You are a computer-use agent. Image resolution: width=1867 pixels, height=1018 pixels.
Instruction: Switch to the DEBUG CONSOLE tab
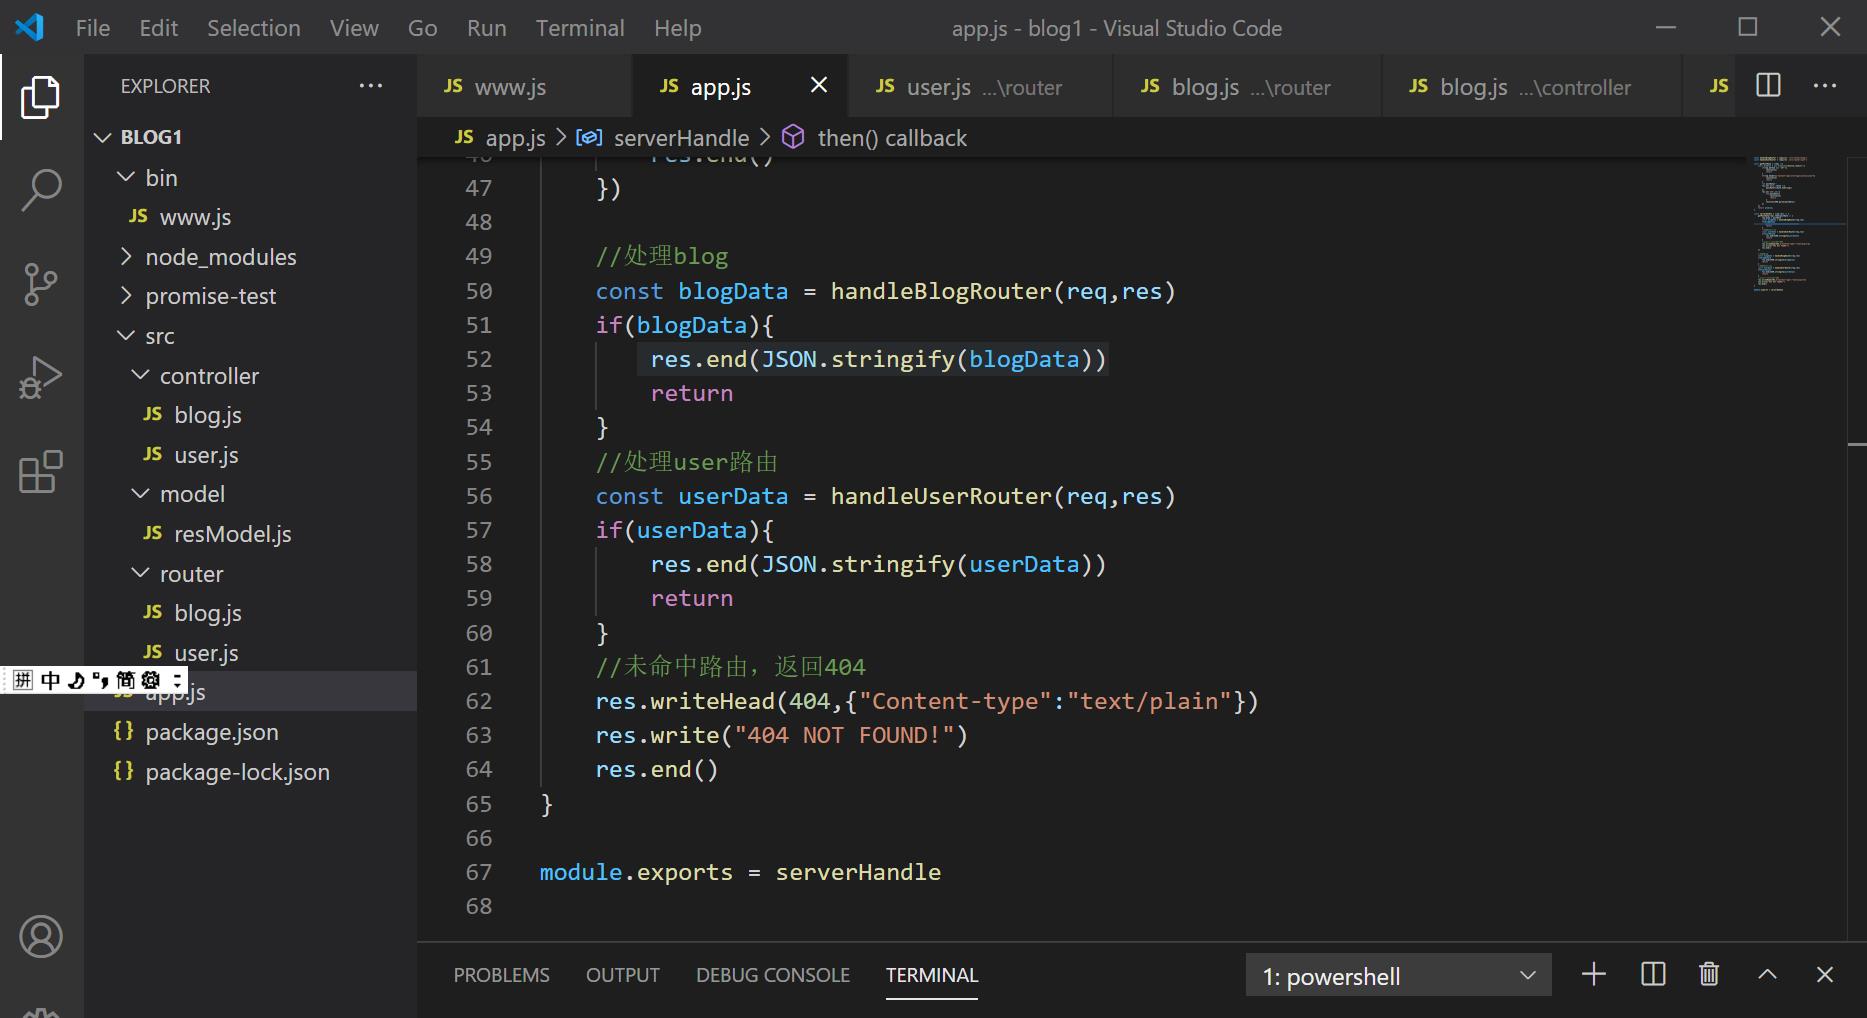[x=773, y=975]
